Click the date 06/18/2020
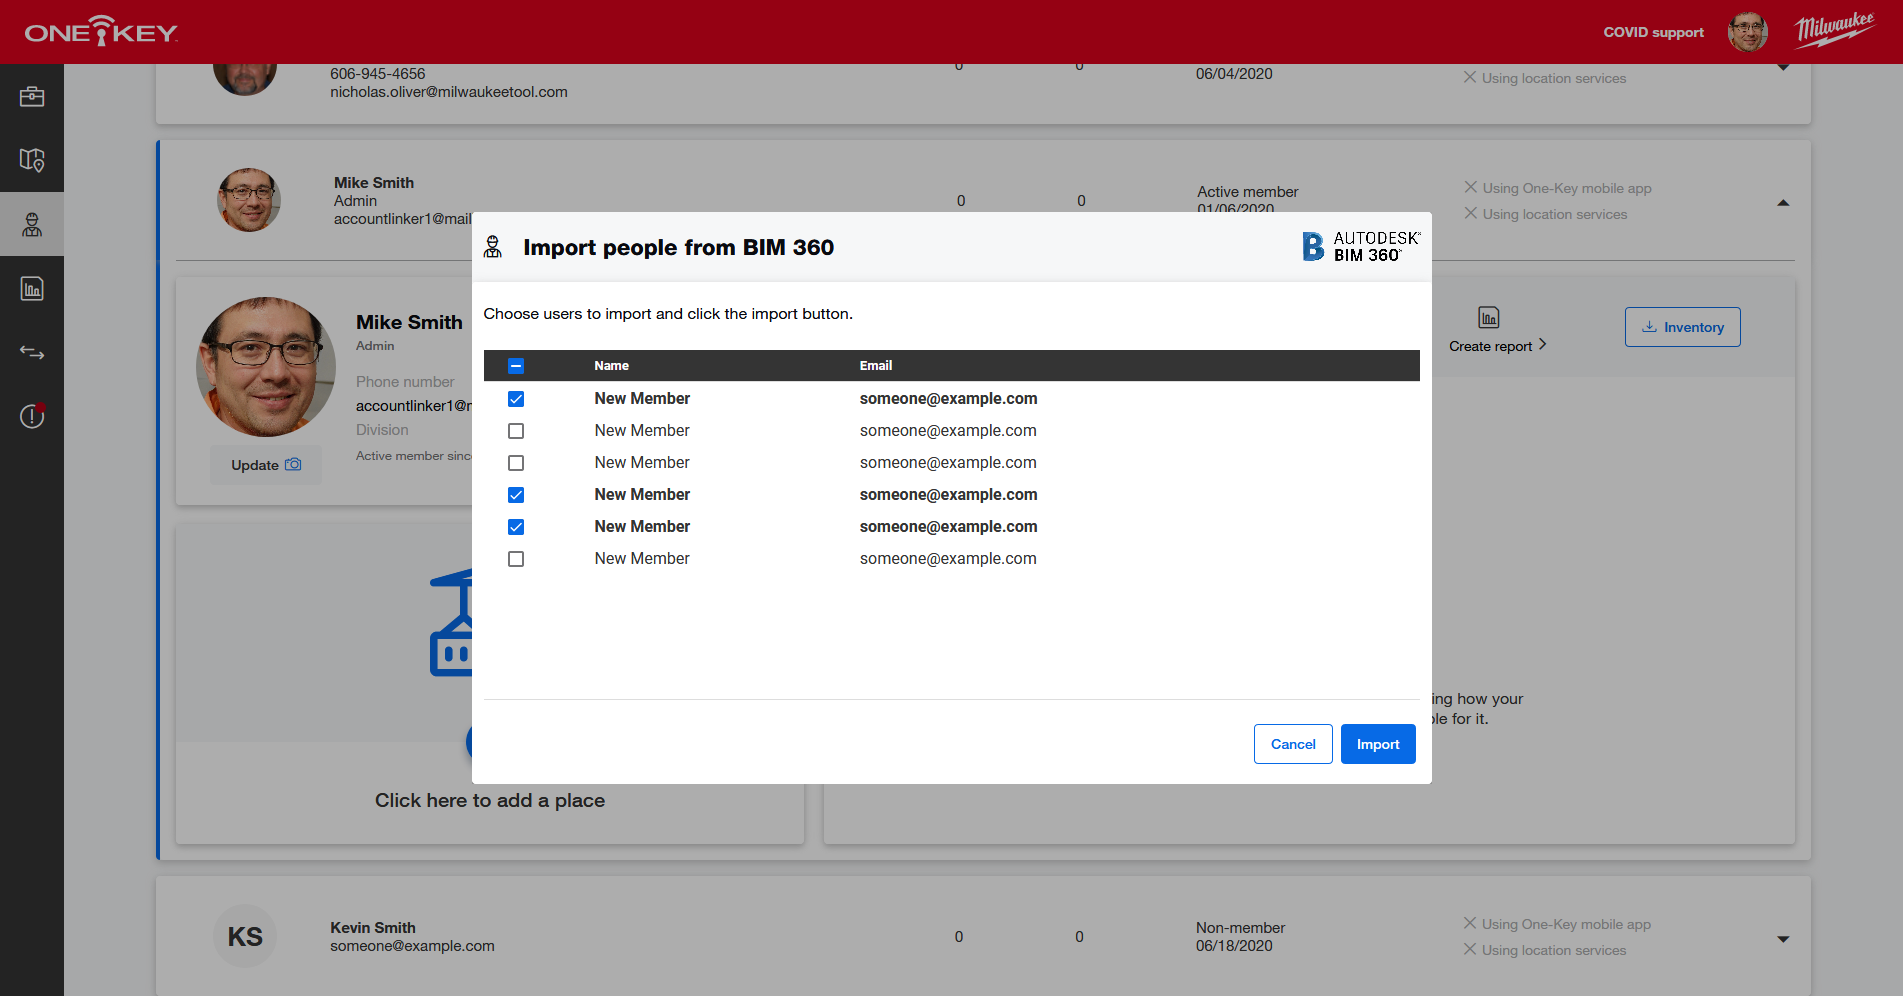This screenshot has height=996, width=1903. (1234, 946)
